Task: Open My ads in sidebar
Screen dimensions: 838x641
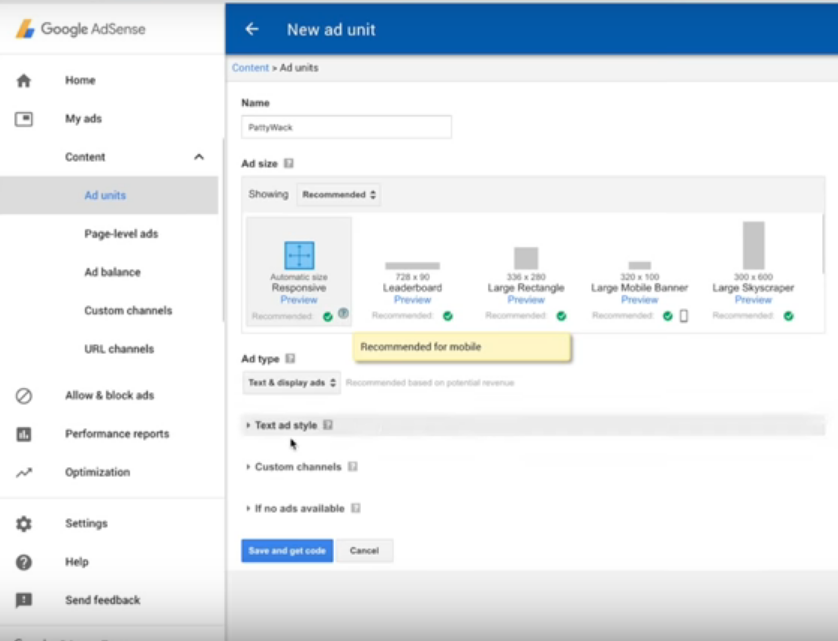Action: 83,119
